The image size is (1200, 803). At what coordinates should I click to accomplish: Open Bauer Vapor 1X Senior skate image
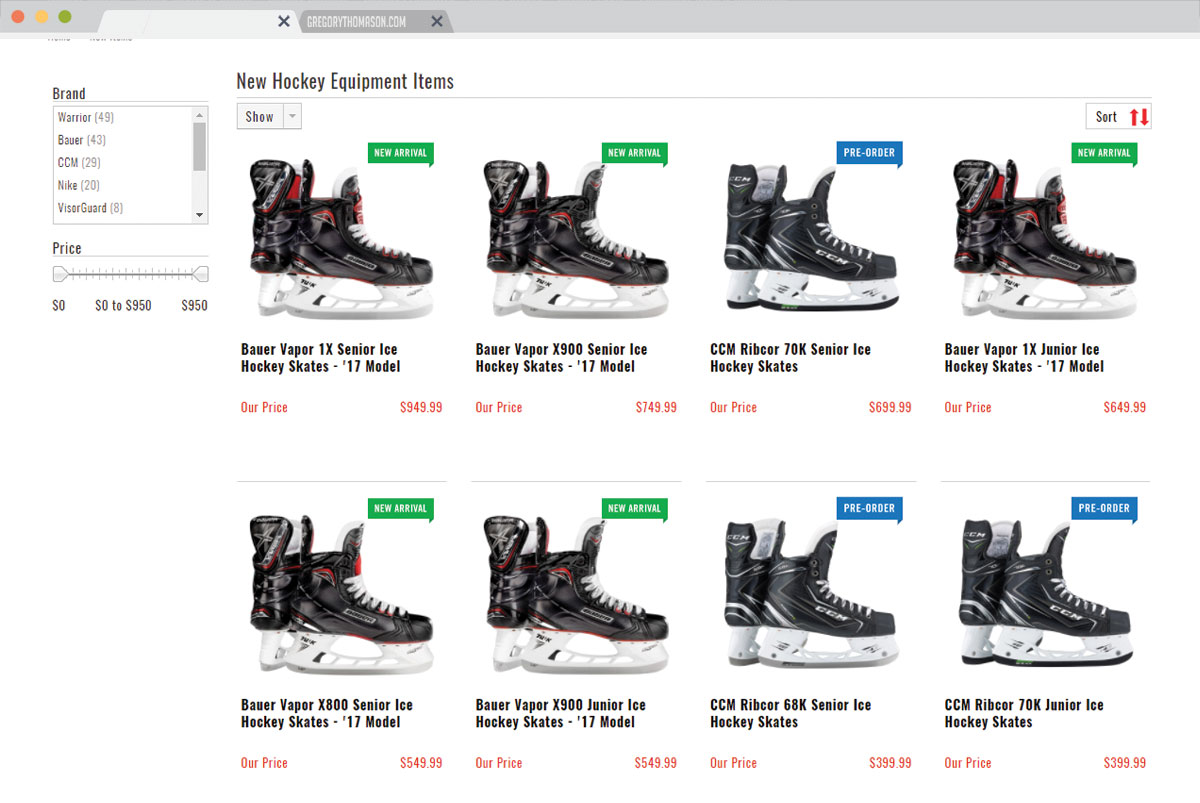tap(341, 240)
